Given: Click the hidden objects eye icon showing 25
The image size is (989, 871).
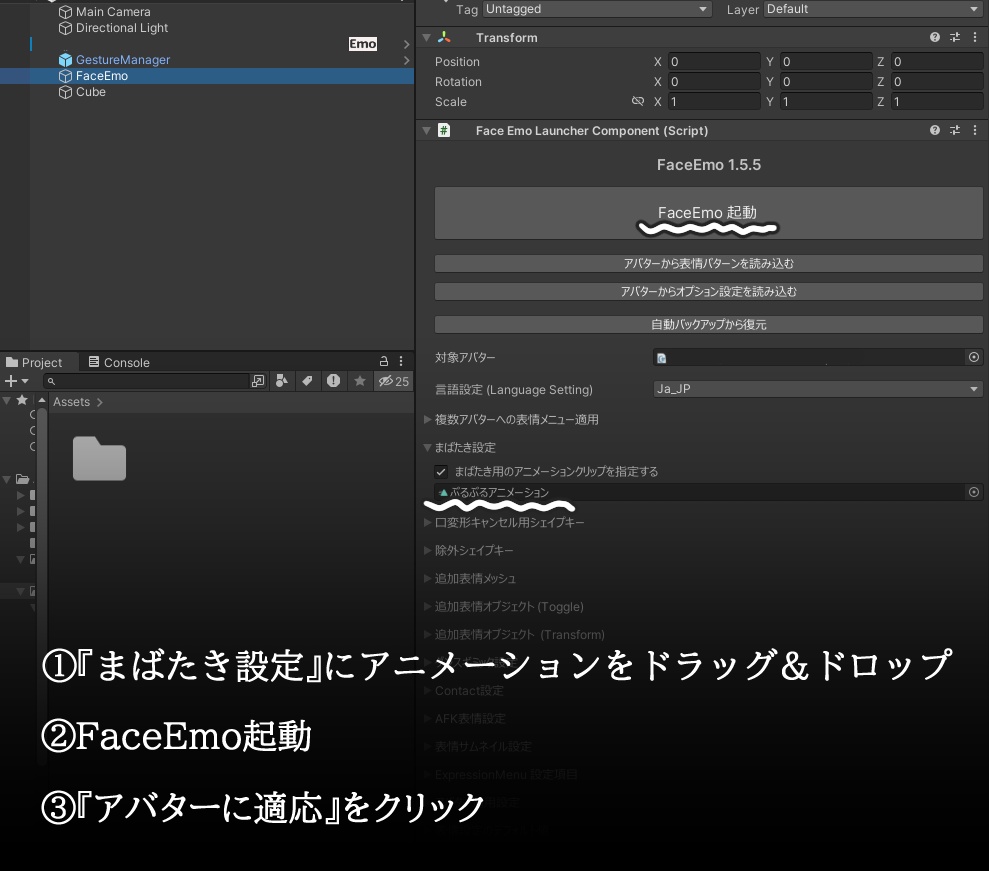Looking at the screenshot, I should point(386,381).
